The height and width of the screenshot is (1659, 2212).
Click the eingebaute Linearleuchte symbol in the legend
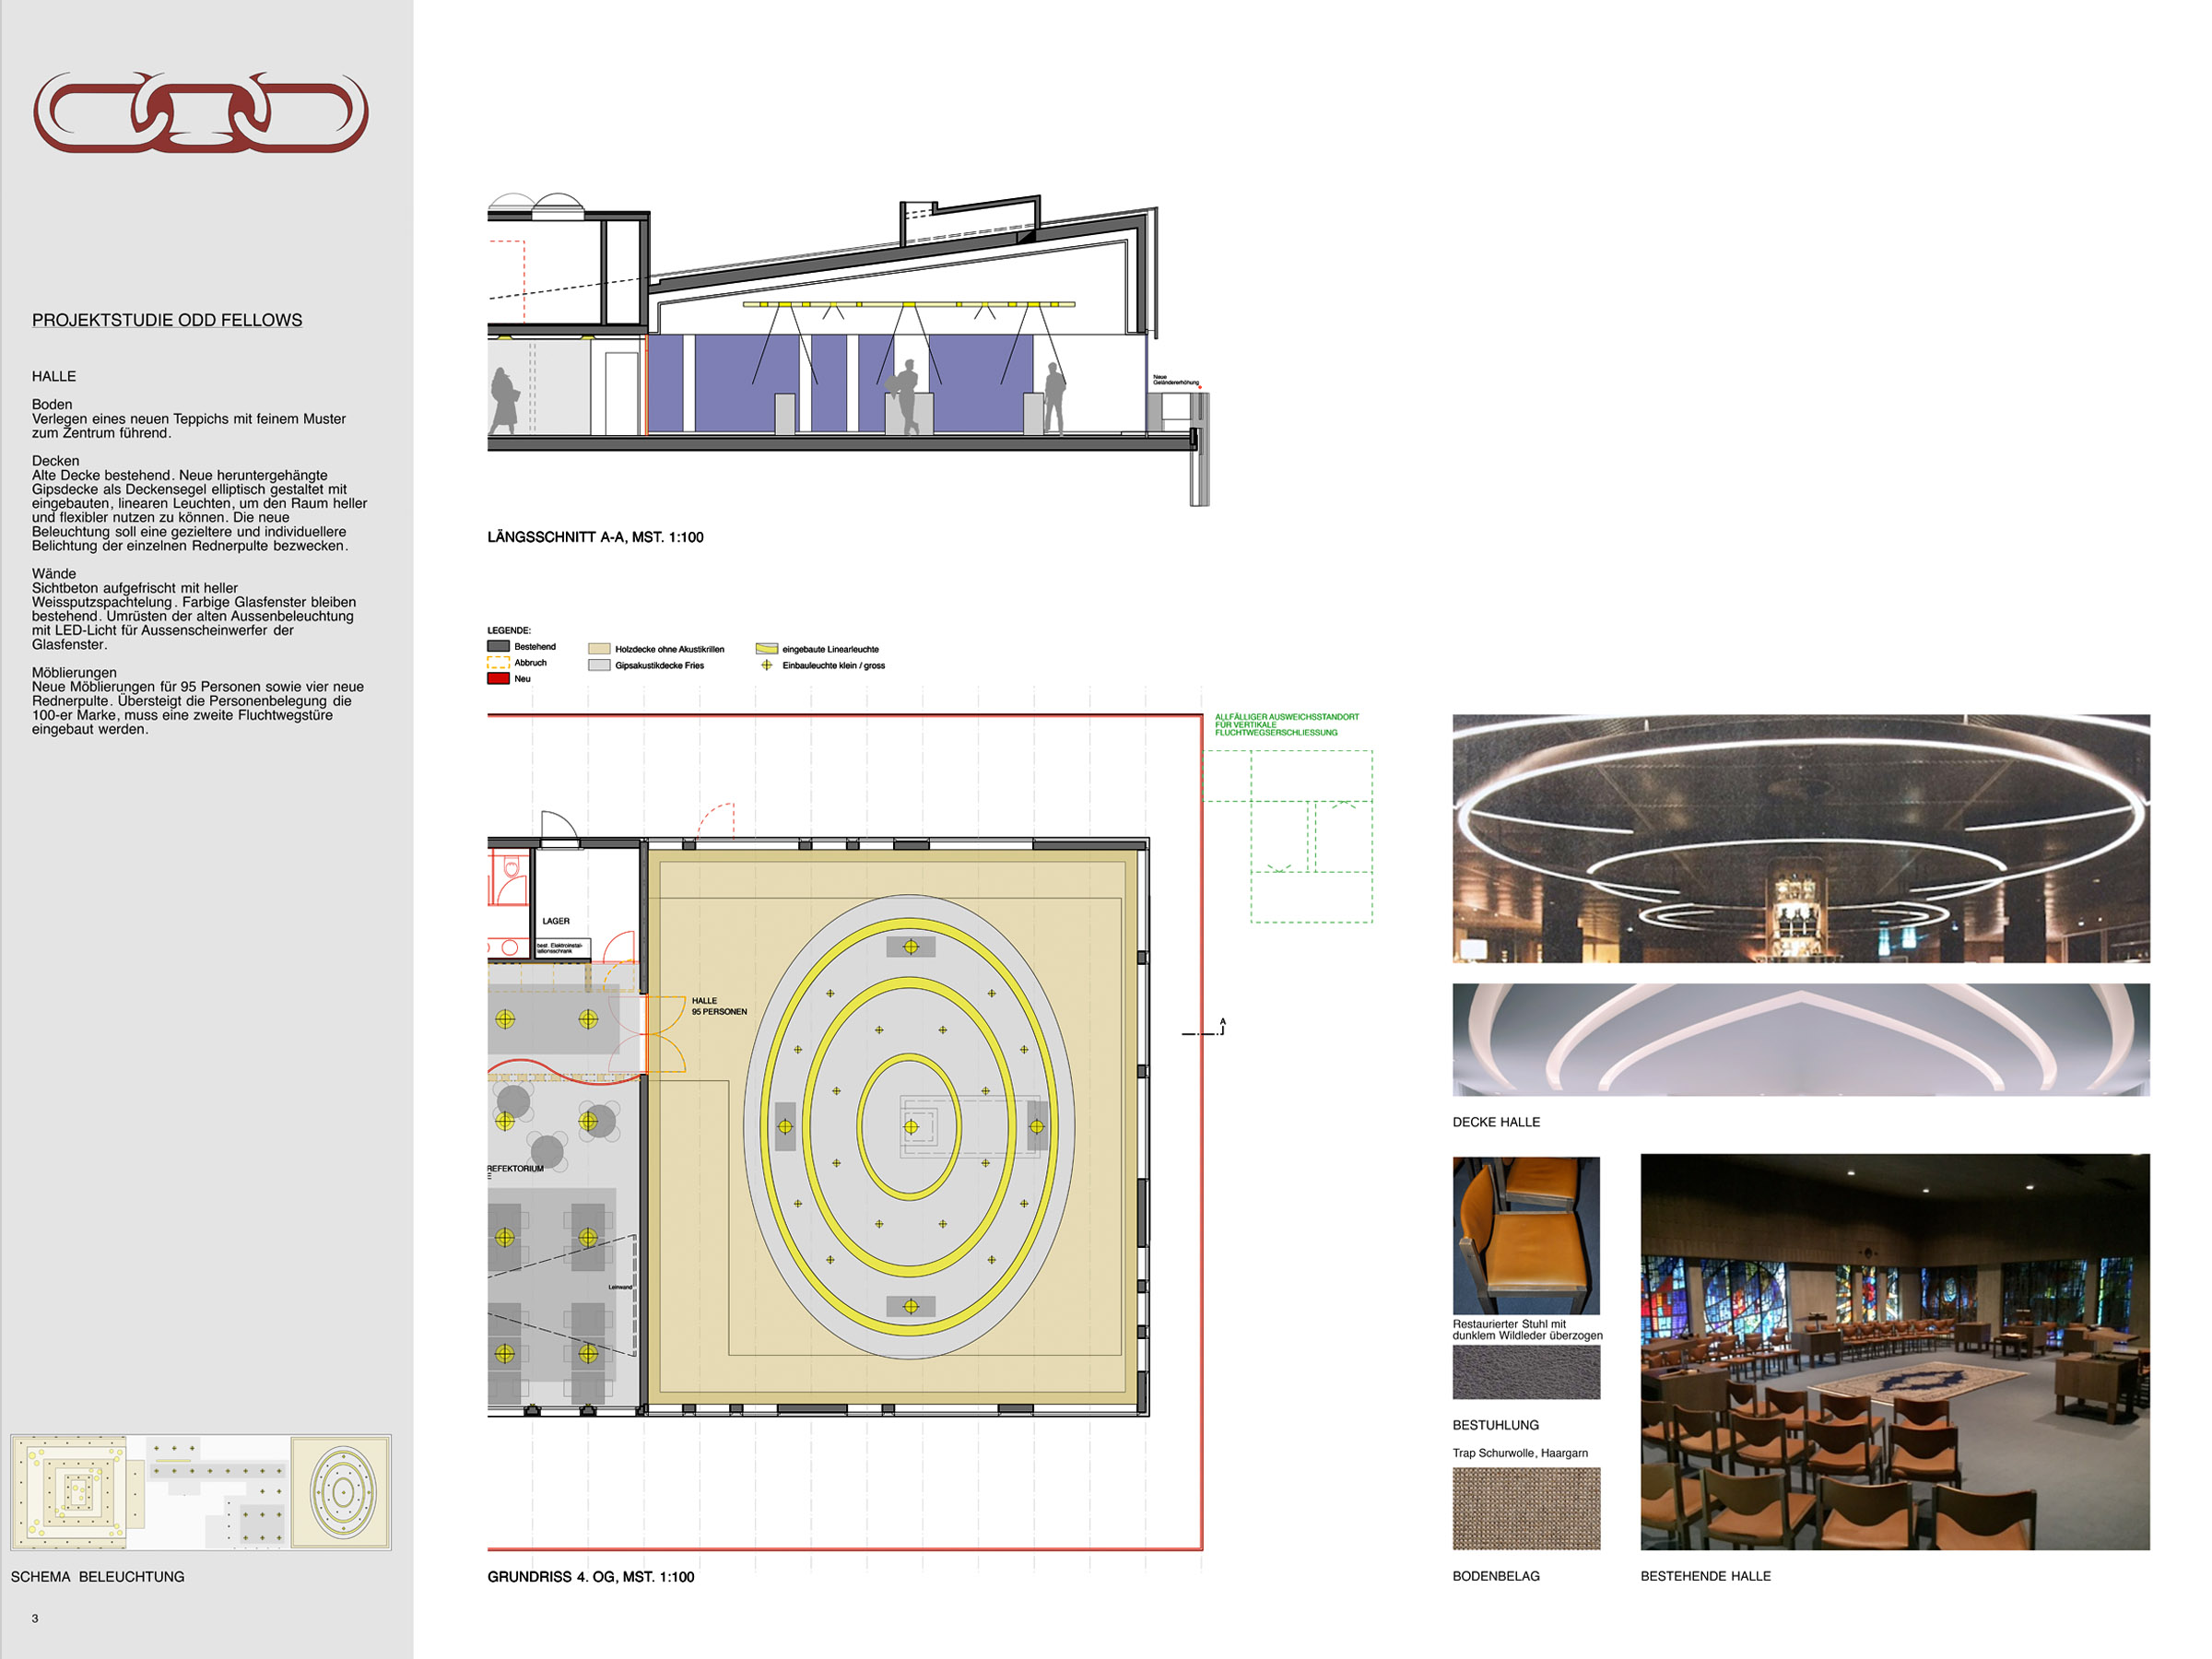pos(767,649)
